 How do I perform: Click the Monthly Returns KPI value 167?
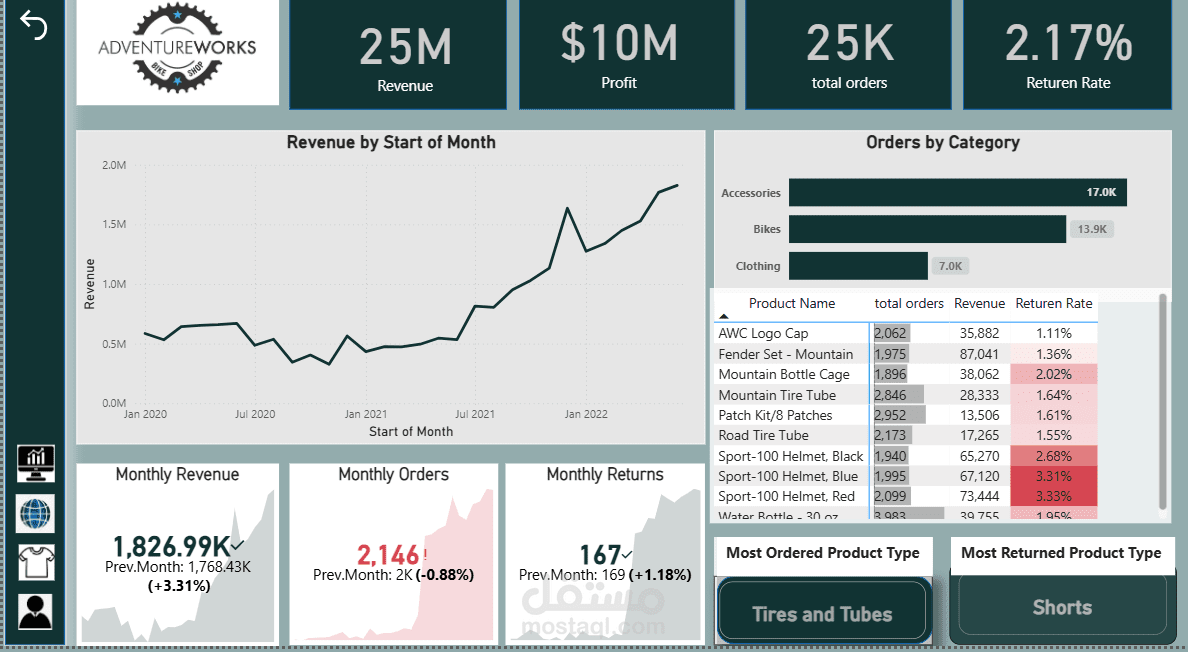[x=600, y=555]
